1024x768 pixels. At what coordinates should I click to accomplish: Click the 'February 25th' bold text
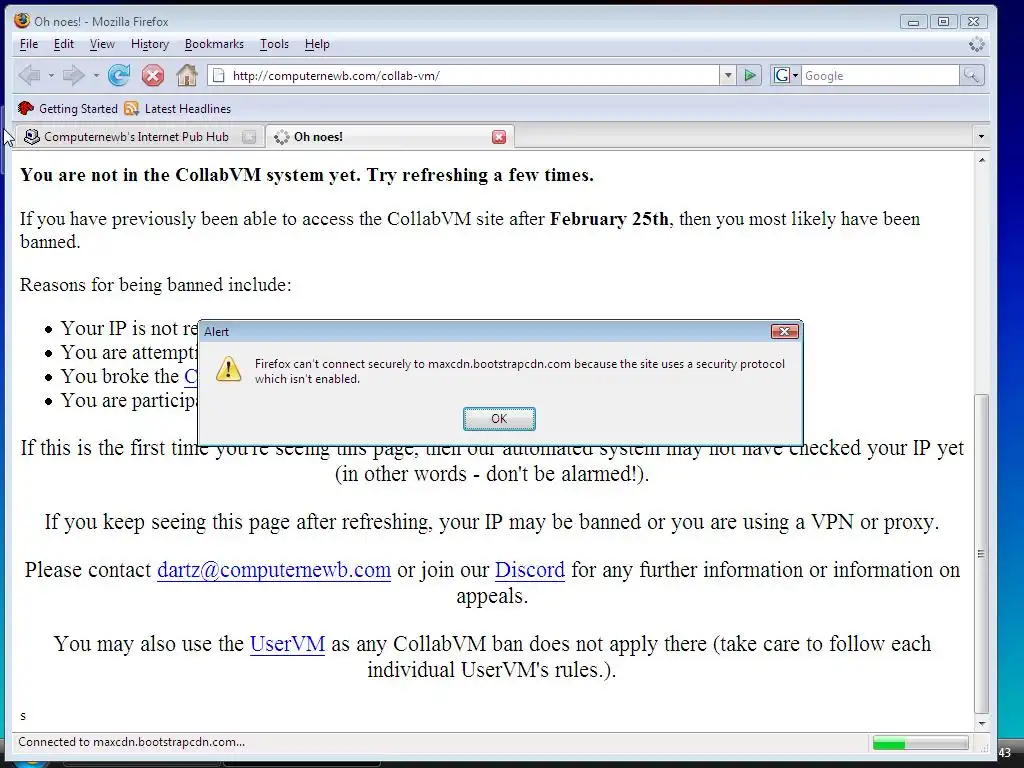pyautogui.click(x=609, y=219)
